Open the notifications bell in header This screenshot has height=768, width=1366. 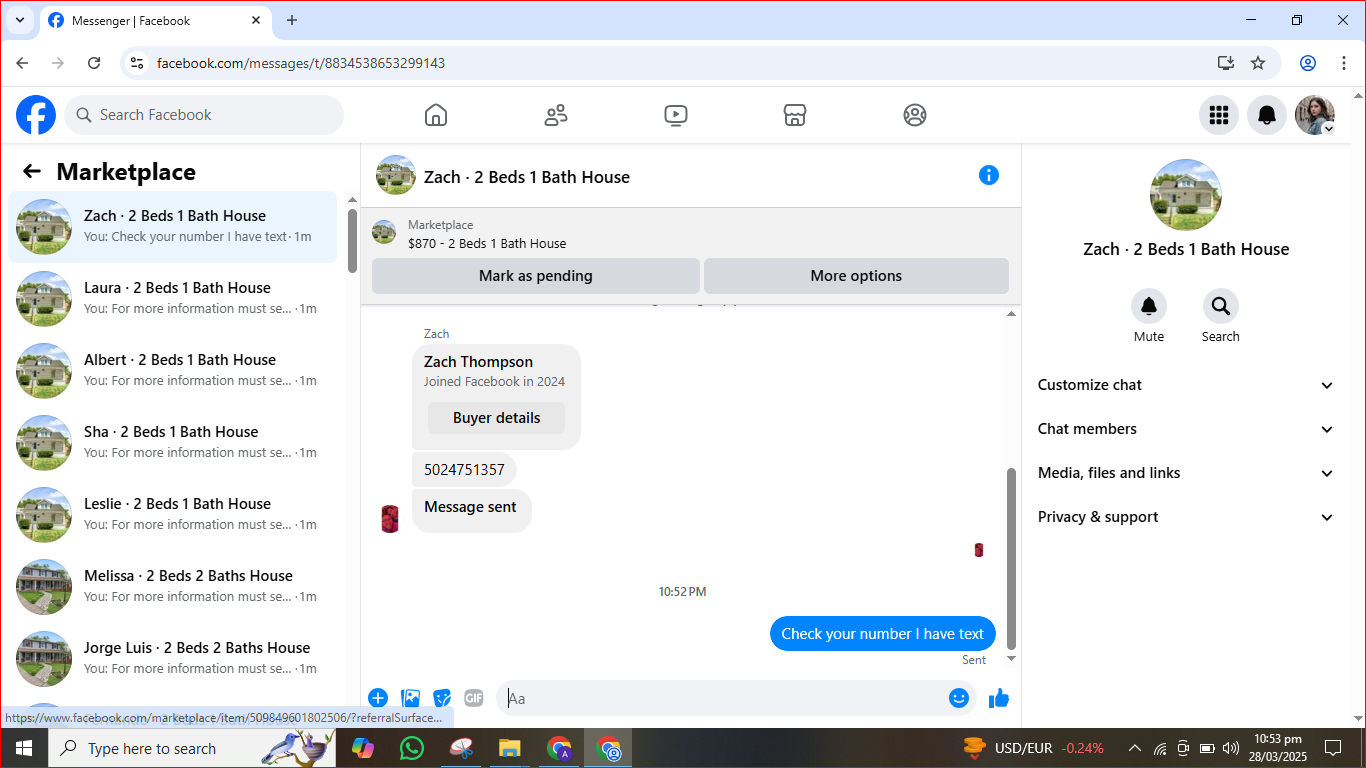click(1267, 115)
